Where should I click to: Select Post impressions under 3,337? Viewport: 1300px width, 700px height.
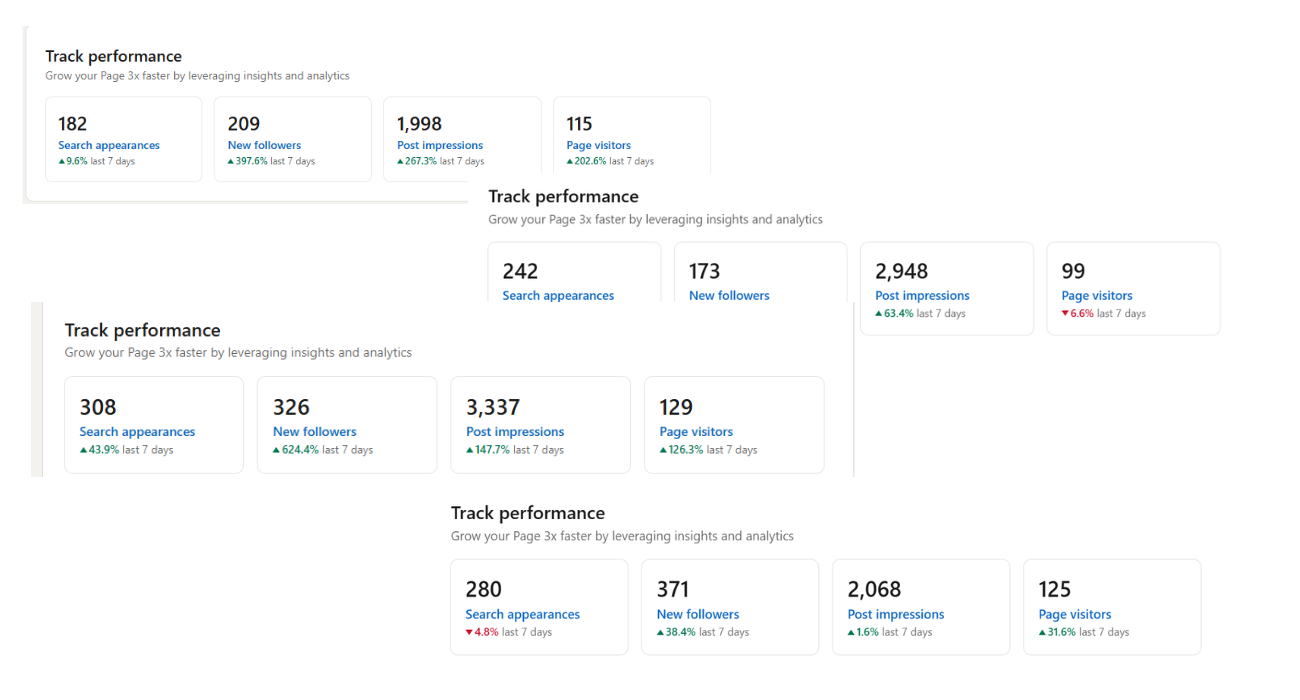515,432
